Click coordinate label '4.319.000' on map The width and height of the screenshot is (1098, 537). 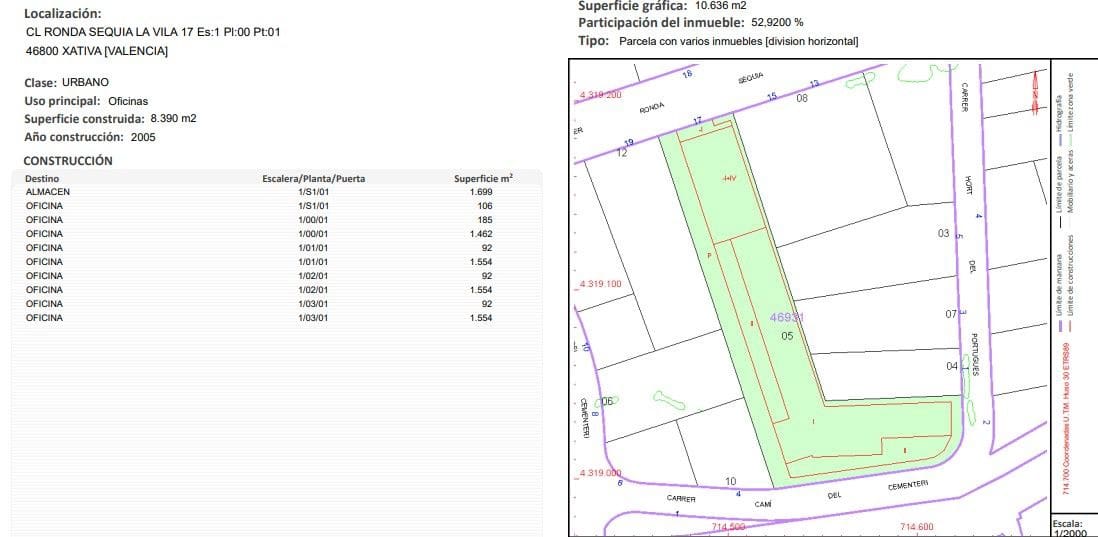point(600,473)
